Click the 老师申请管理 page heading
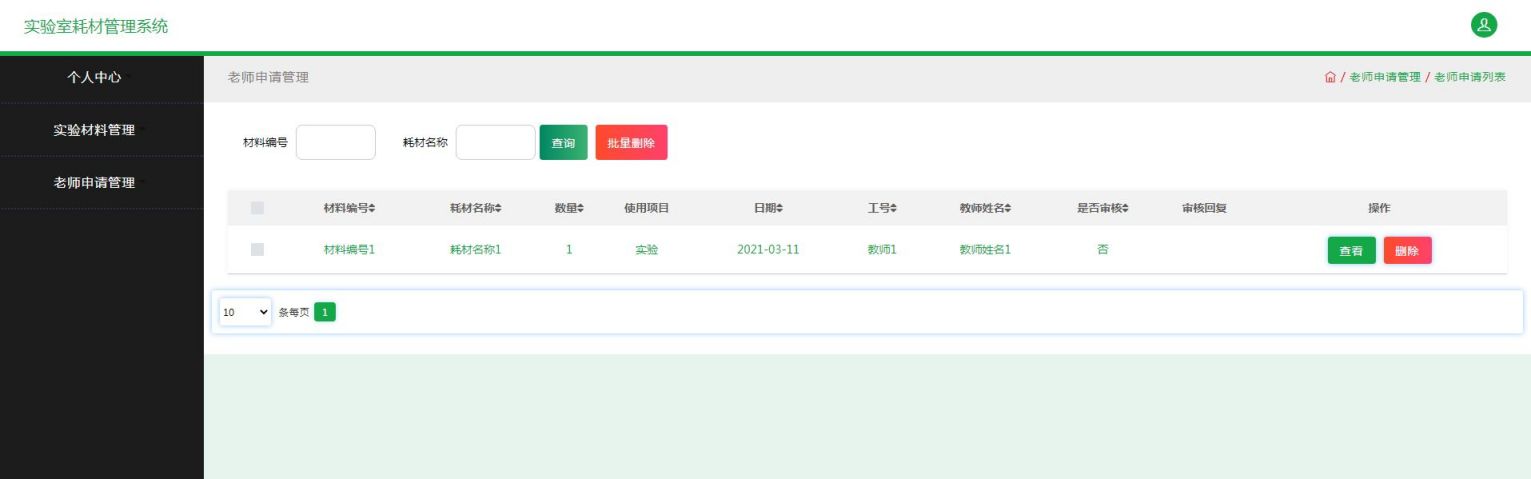 pos(268,78)
